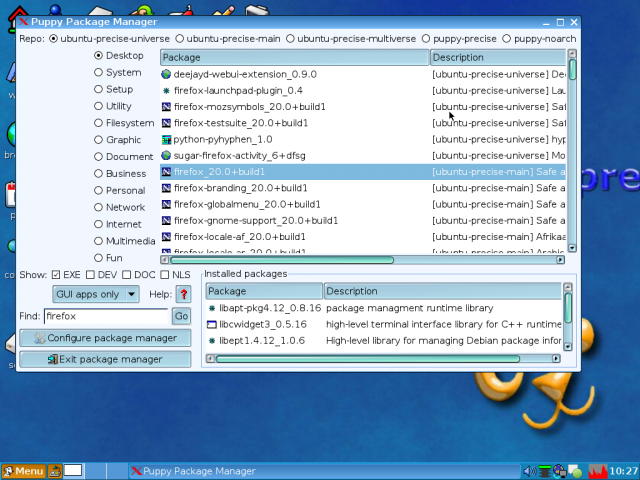Viewport: 640px width, 480px height.
Task: Open help via the red question mark
Action: (x=183, y=294)
